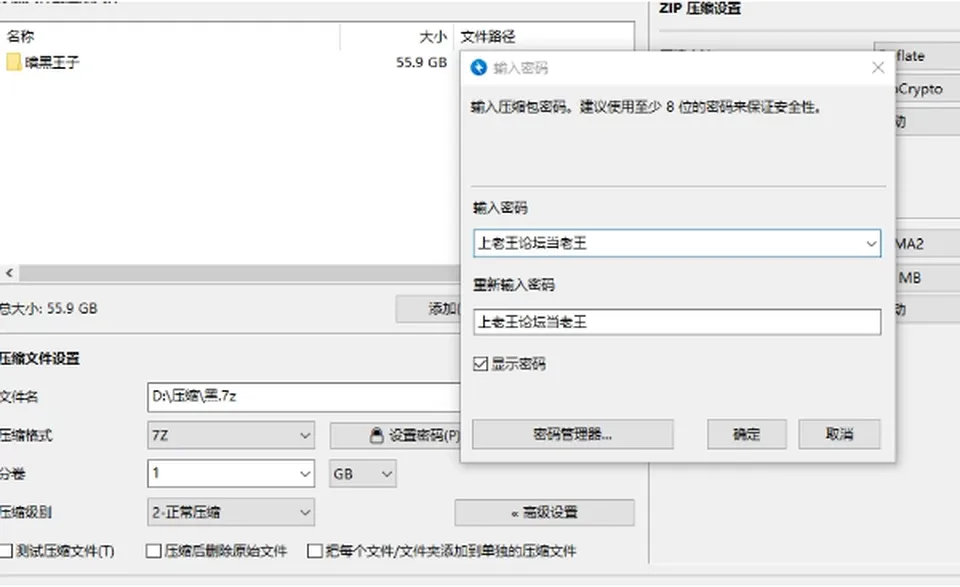Image resolution: width=960 pixels, height=587 pixels.
Task: Open the 密码管理器... button
Action: click(x=572, y=434)
